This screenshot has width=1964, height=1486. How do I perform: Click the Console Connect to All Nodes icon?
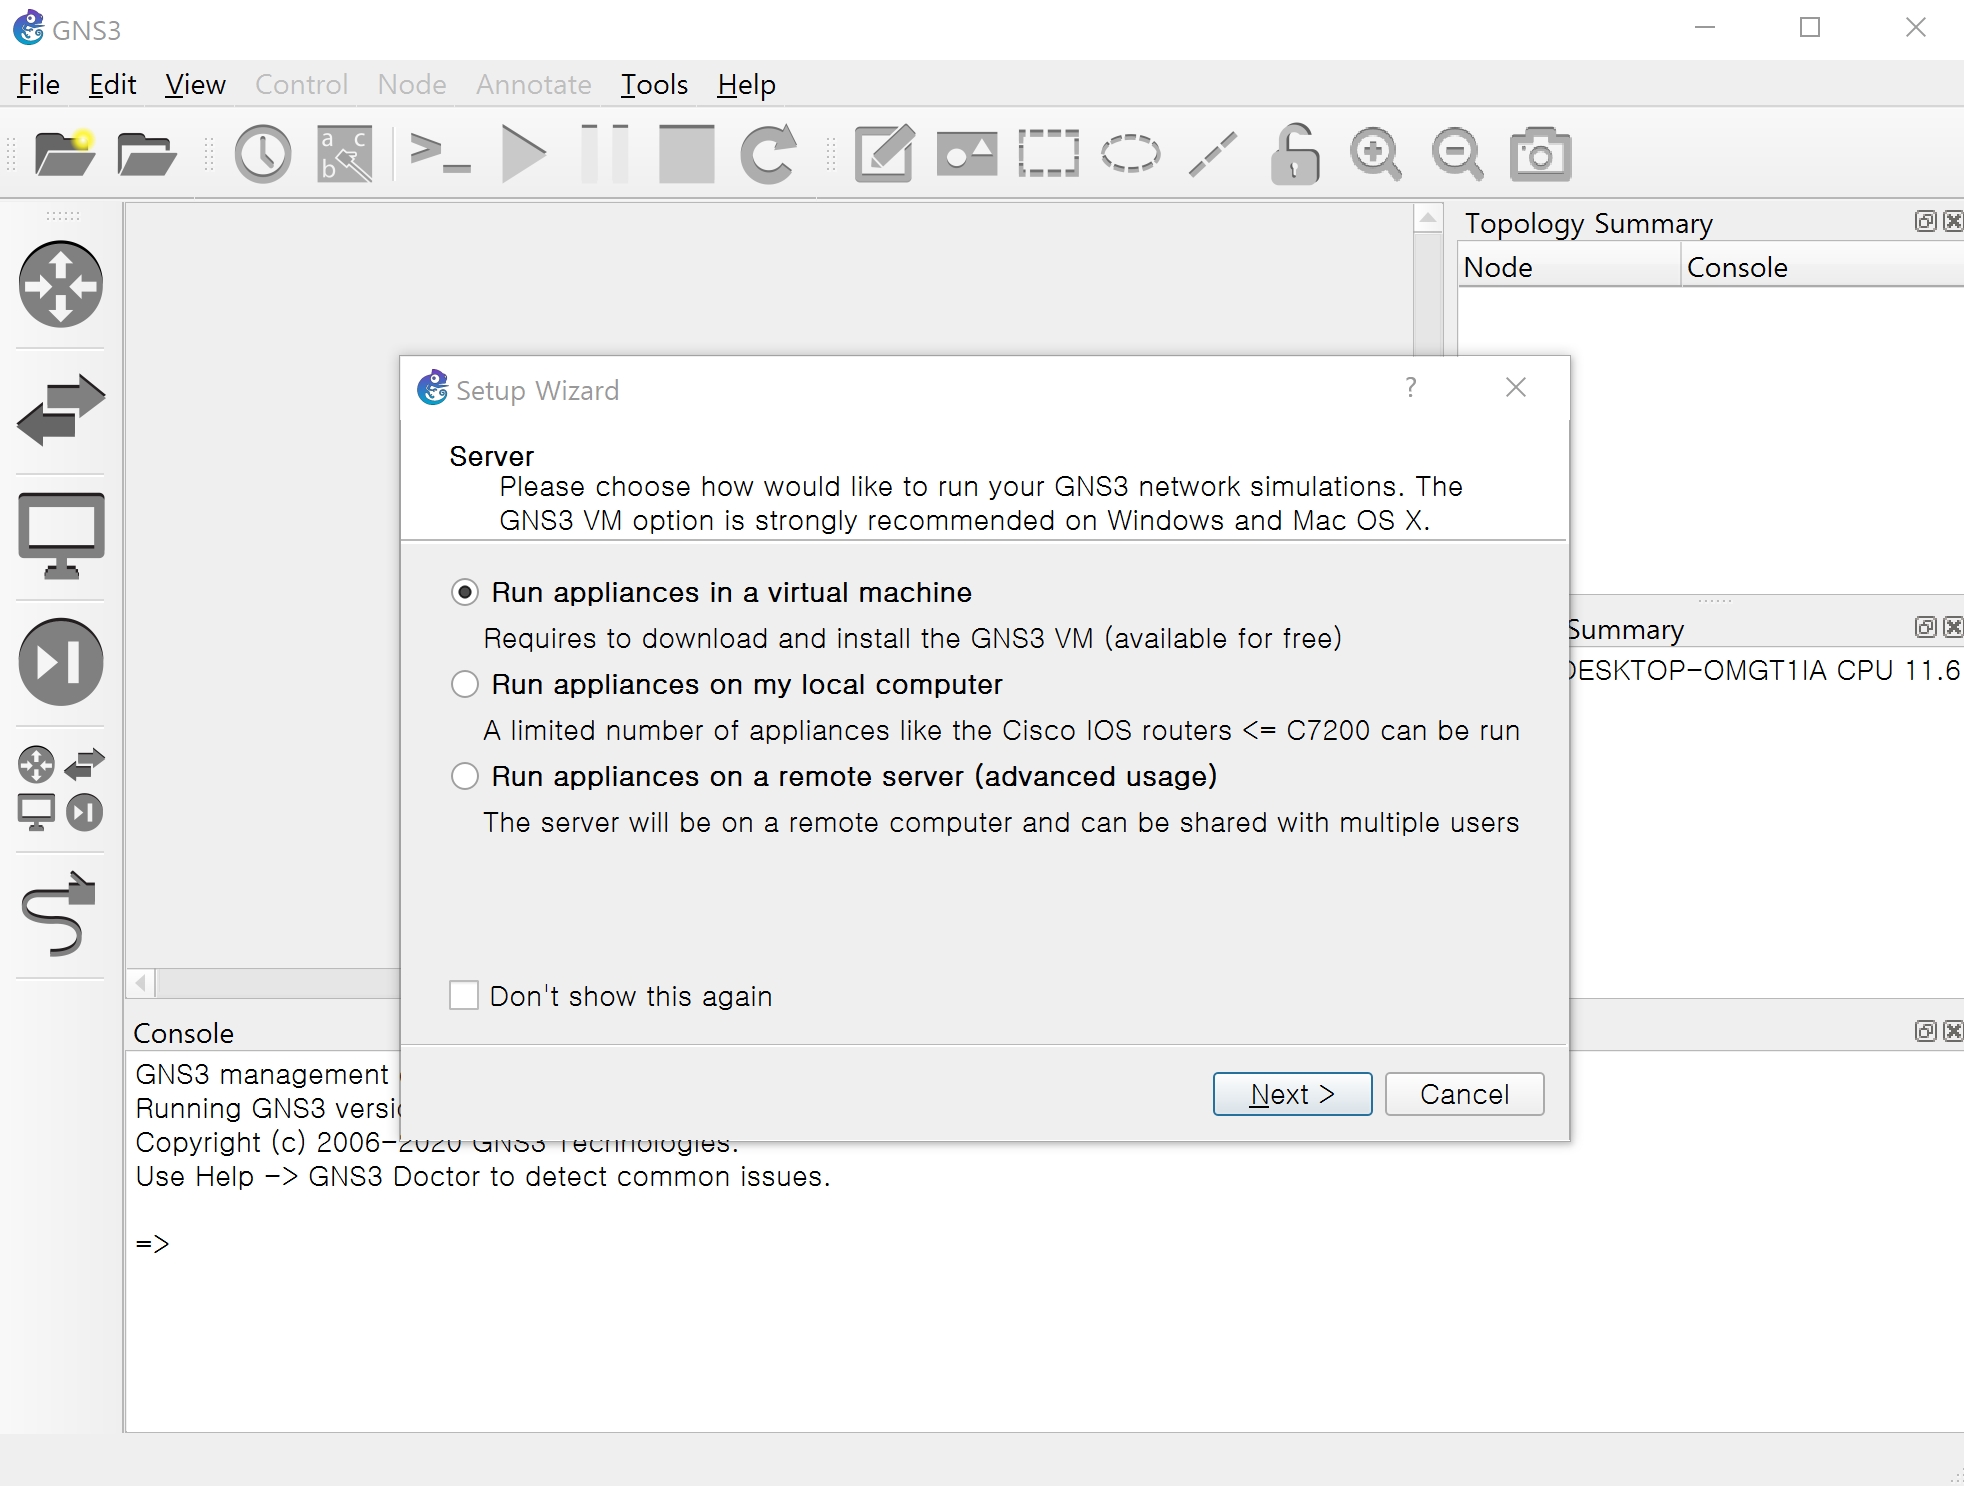tap(440, 154)
